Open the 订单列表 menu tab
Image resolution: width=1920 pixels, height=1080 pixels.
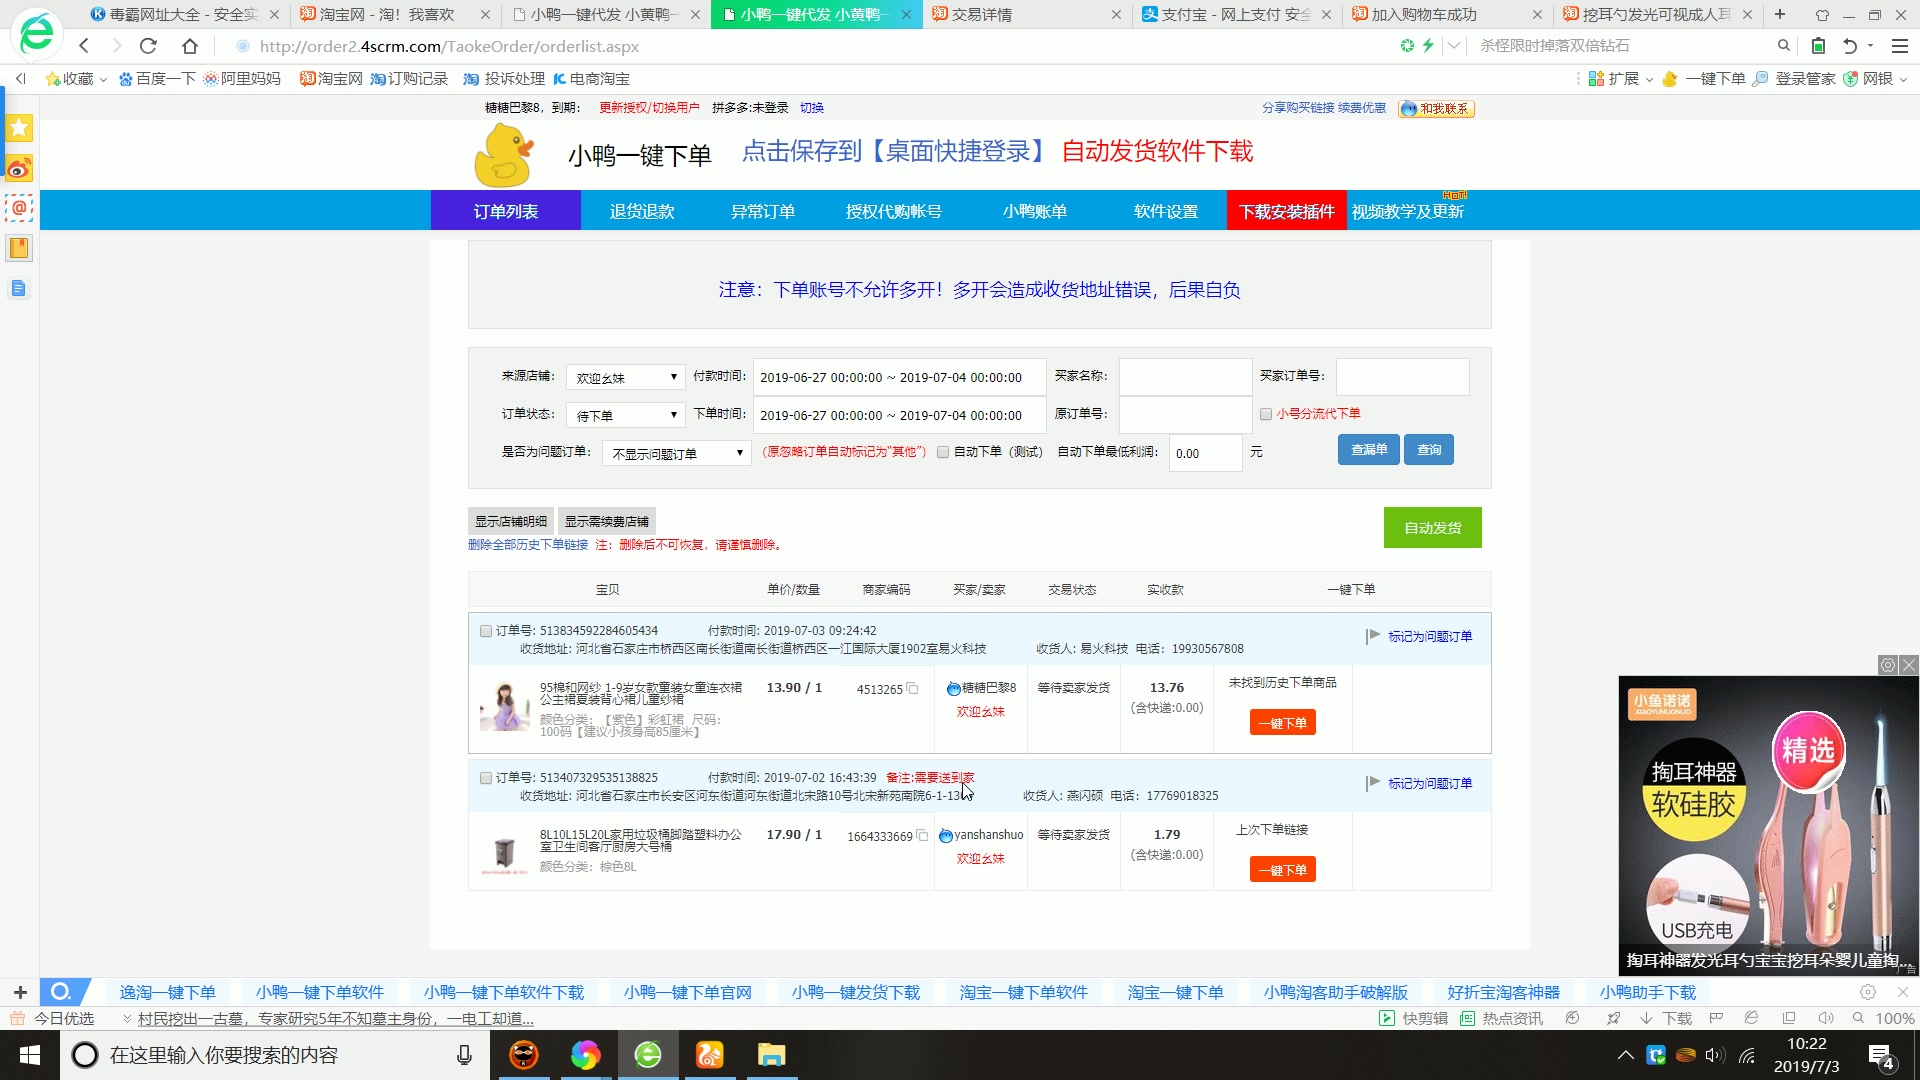point(506,211)
